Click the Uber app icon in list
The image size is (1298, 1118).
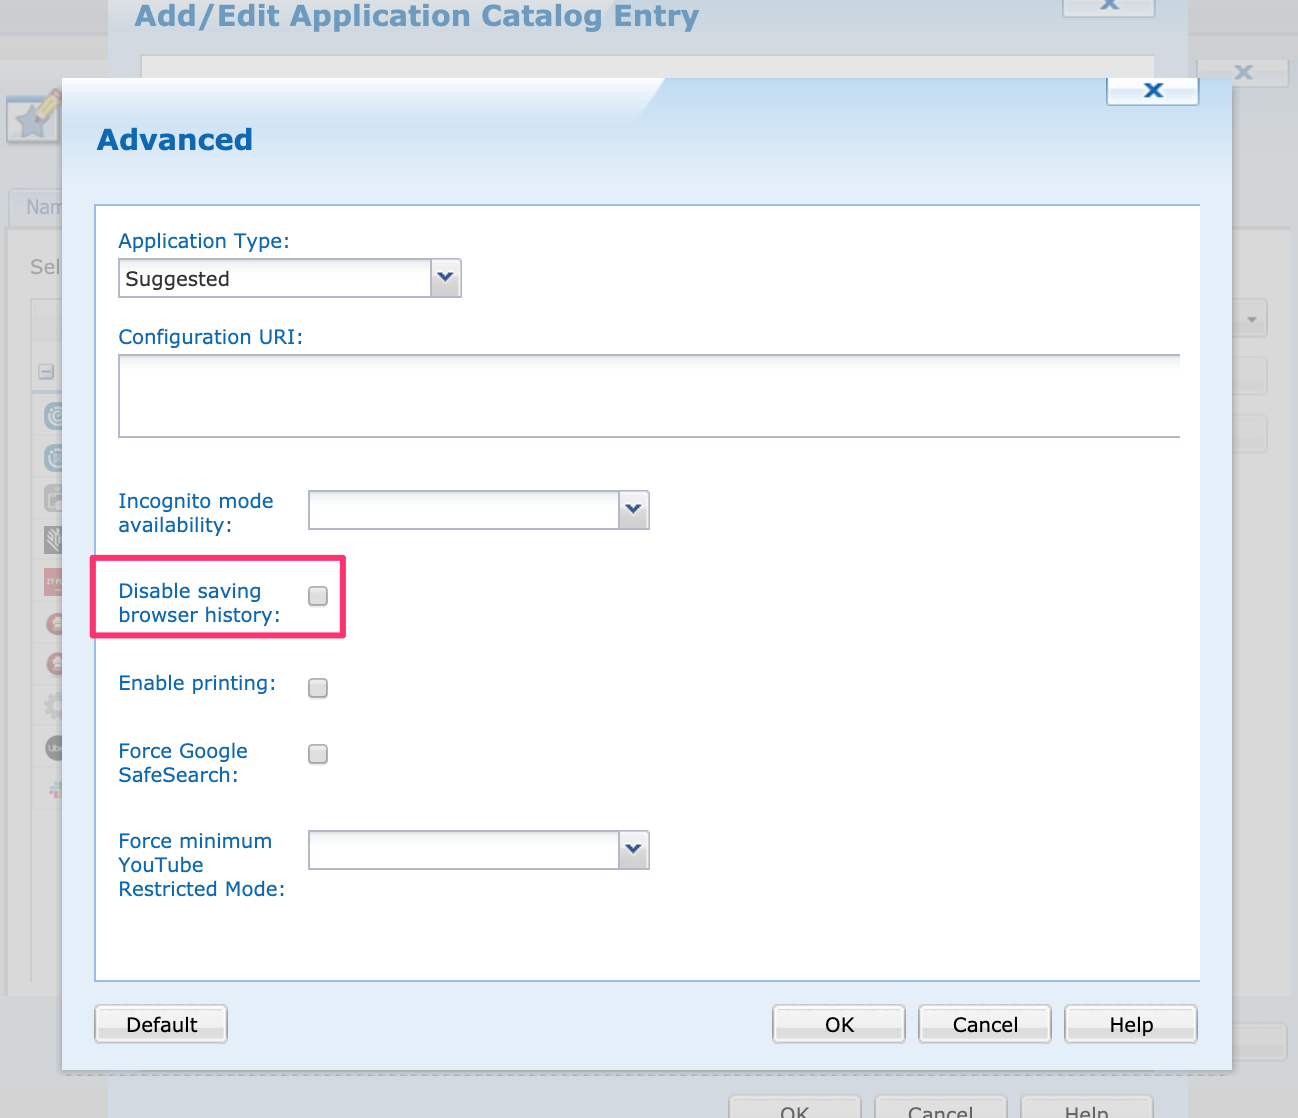(x=55, y=748)
